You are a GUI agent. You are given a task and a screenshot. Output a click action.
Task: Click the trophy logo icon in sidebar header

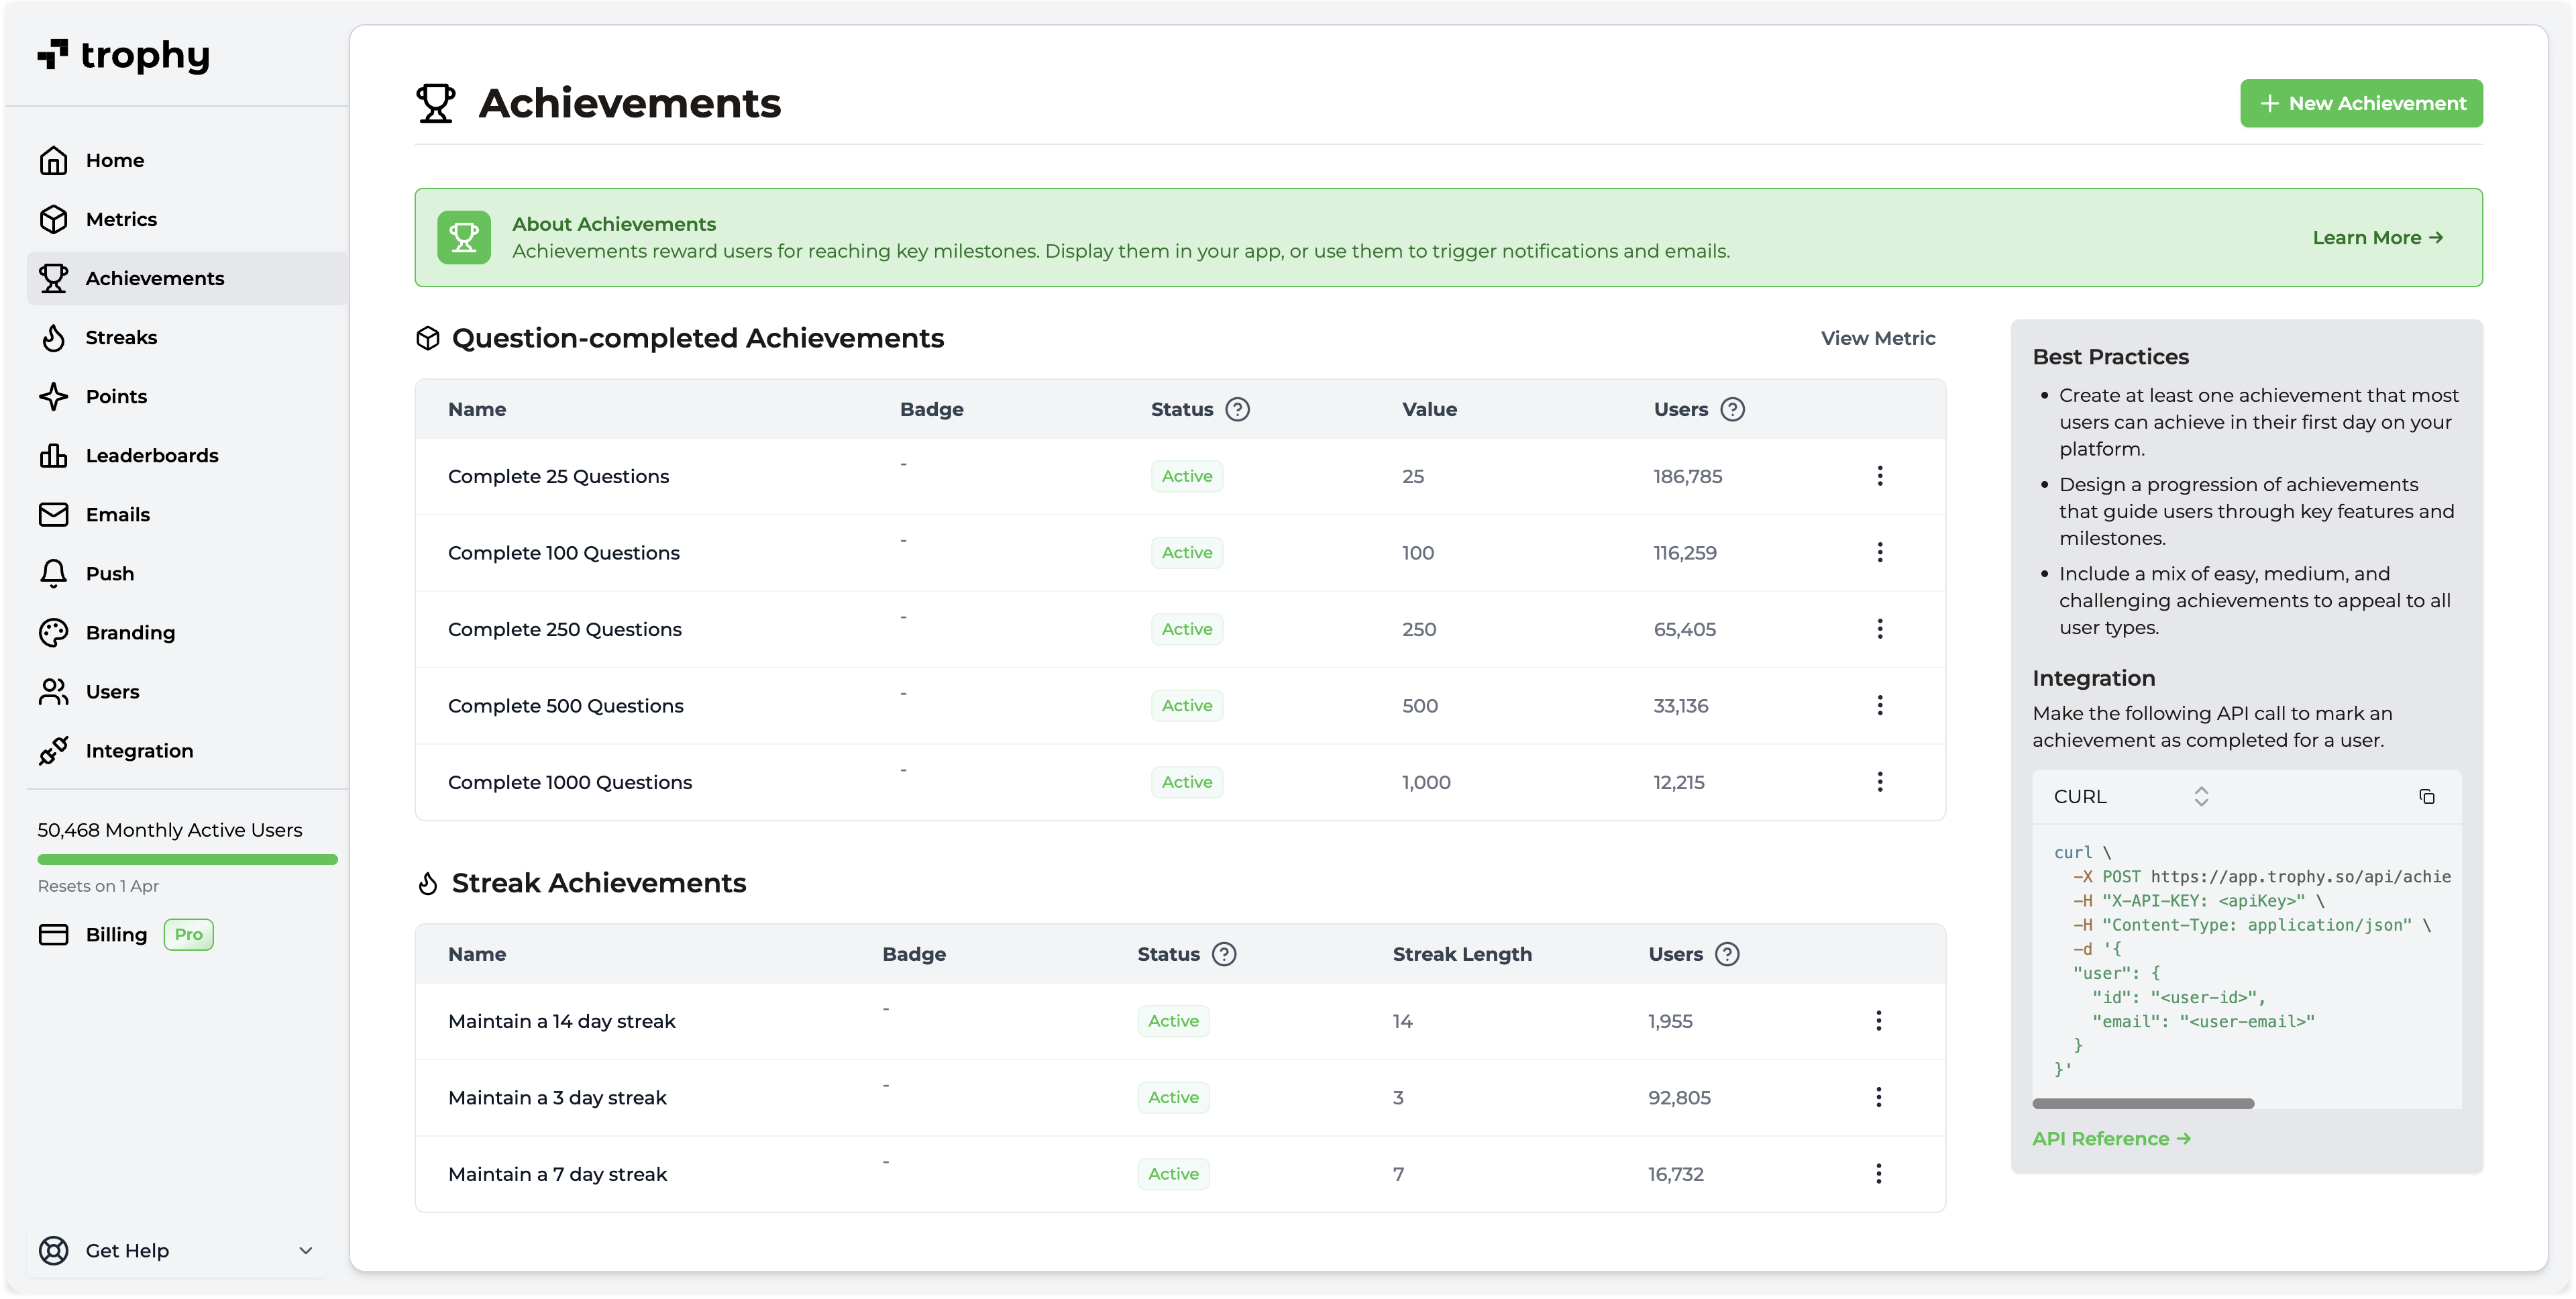(53, 54)
